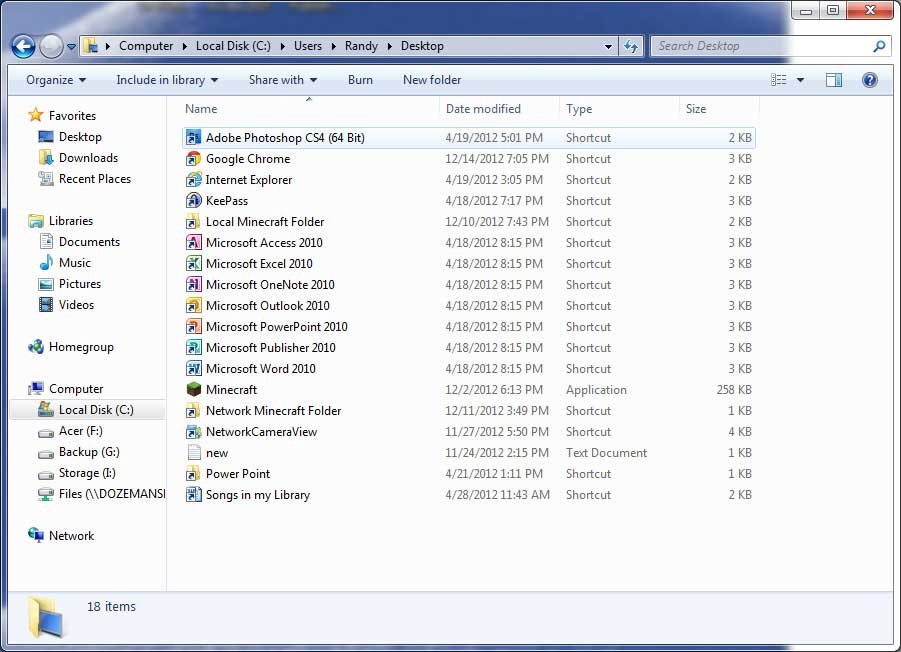Select Music library in sidebar
Screen dimensions: 901x652
pyautogui.click(x=75, y=263)
